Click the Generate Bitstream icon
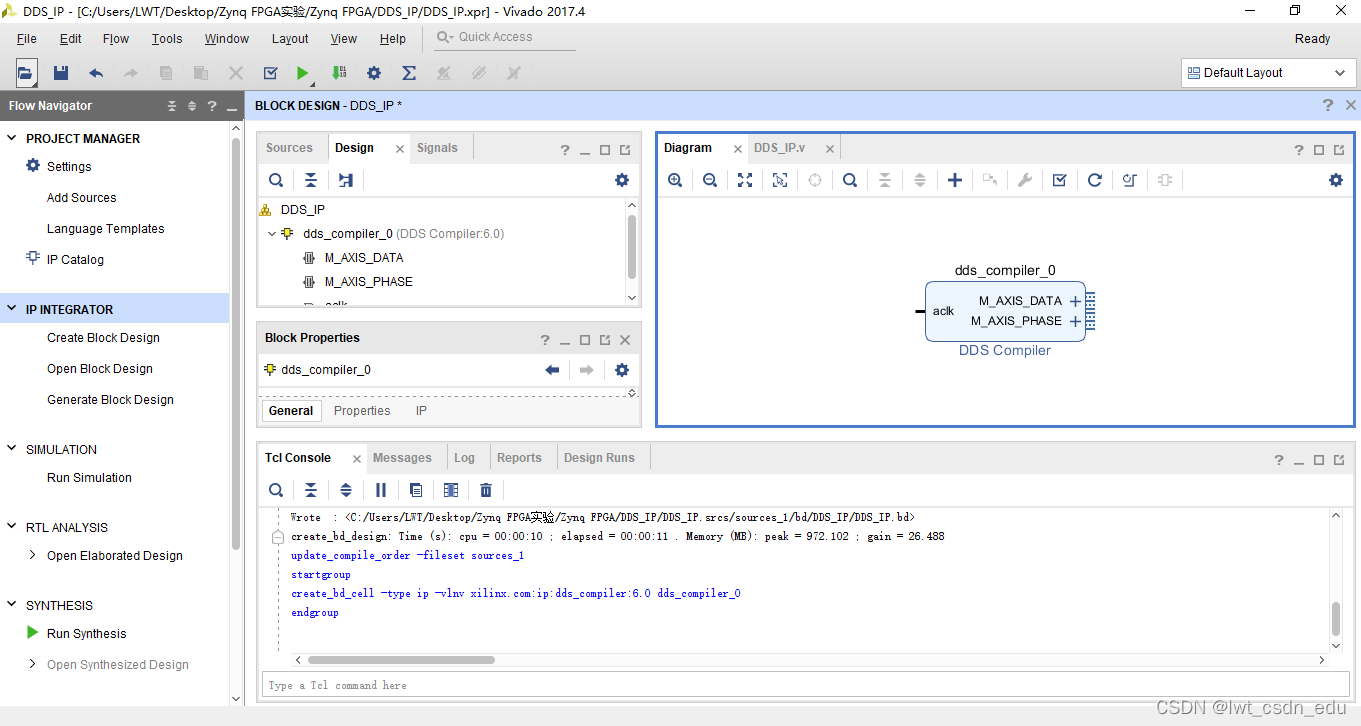Image resolution: width=1361 pixels, height=726 pixels. (339, 73)
